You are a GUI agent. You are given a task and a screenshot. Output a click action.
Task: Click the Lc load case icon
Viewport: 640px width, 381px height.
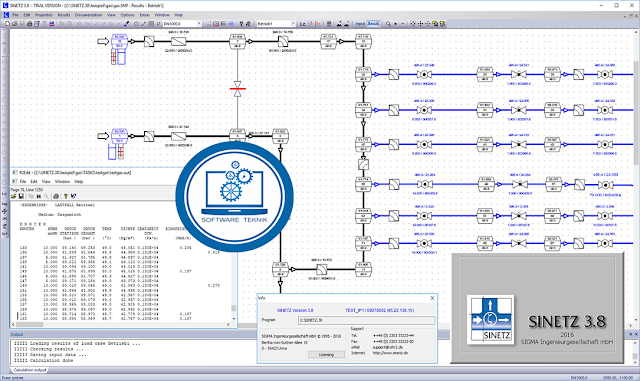(303, 24)
